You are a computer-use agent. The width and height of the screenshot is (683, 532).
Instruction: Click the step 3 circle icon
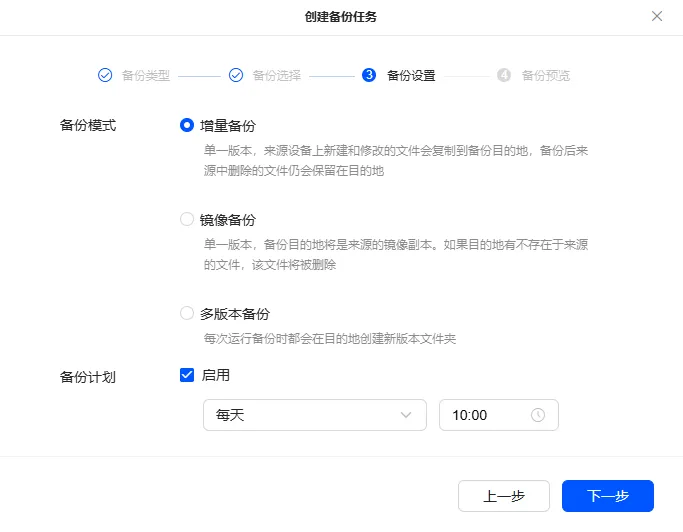coord(369,75)
